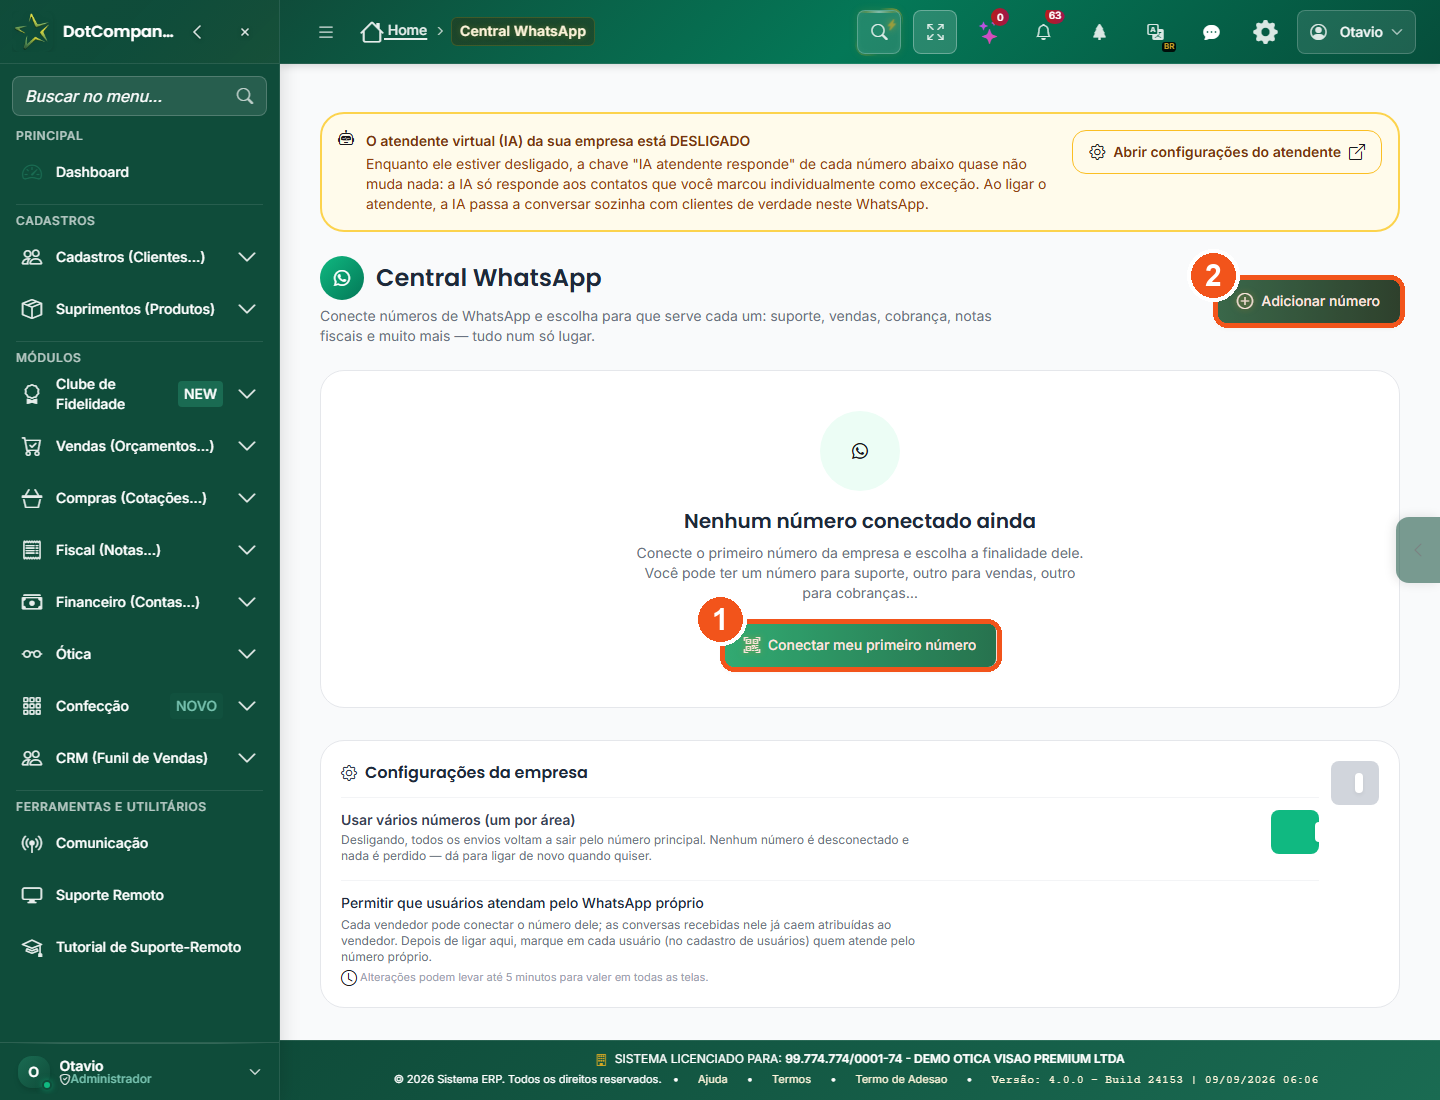Expand the Ótica menu chevron
1440x1100 pixels.
(x=247, y=654)
